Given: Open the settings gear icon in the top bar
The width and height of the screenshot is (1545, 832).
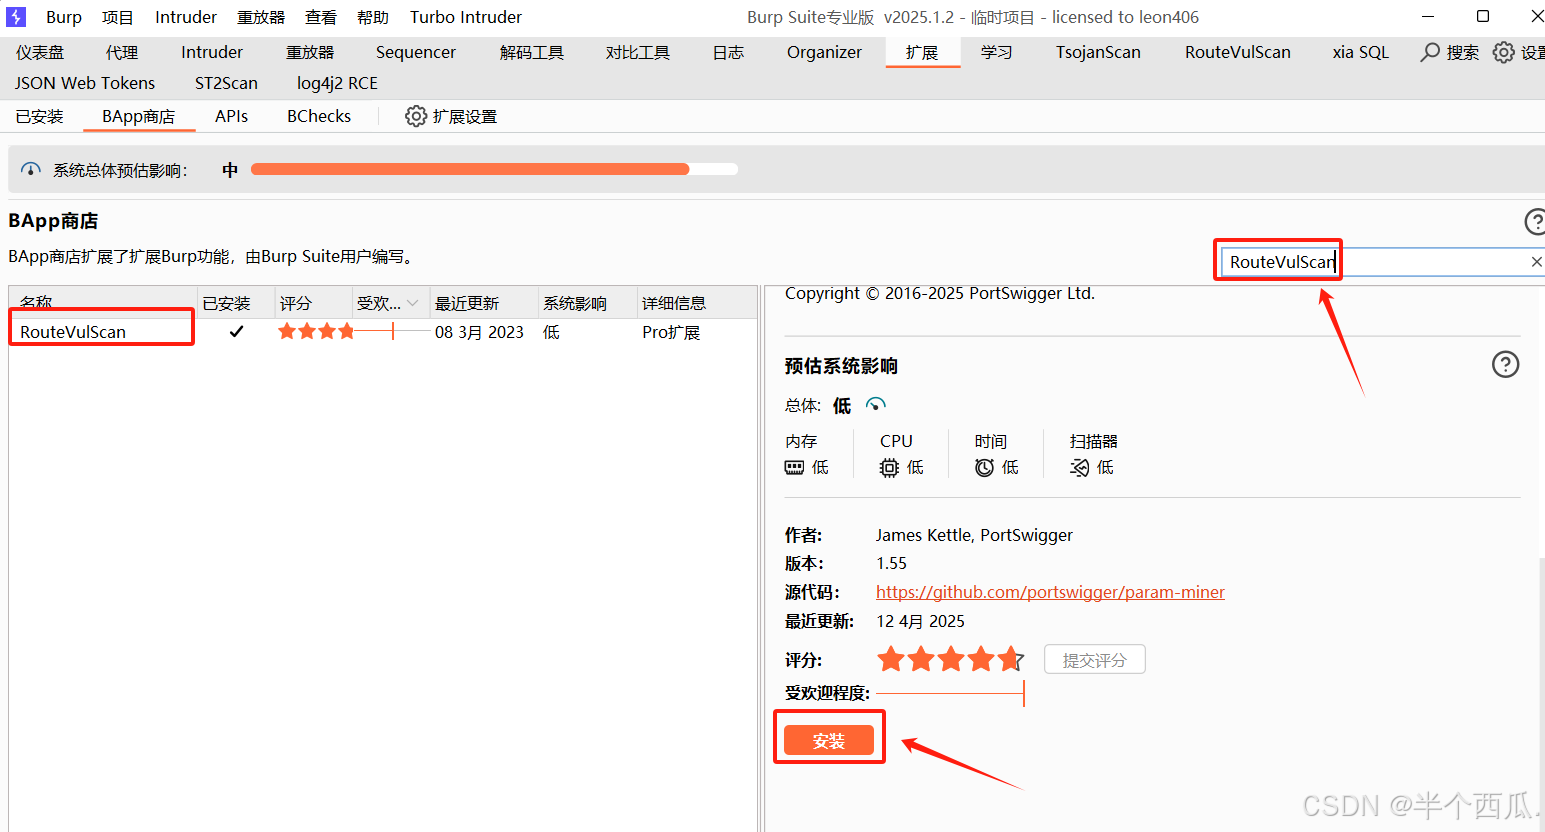Looking at the screenshot, I should (1503, 52).
